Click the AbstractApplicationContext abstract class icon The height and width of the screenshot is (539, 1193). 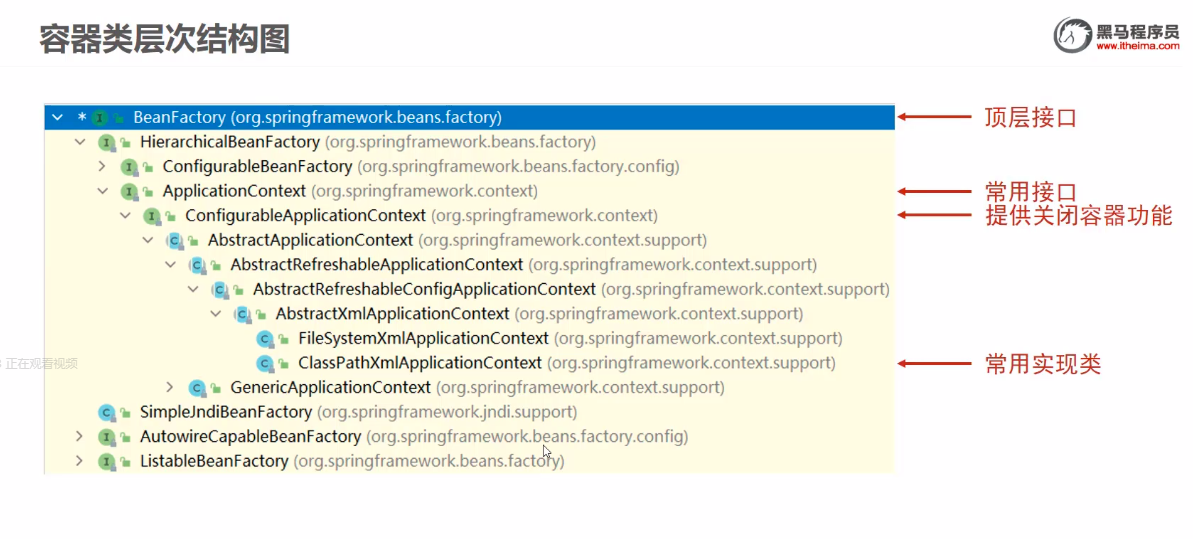(174, 241)
